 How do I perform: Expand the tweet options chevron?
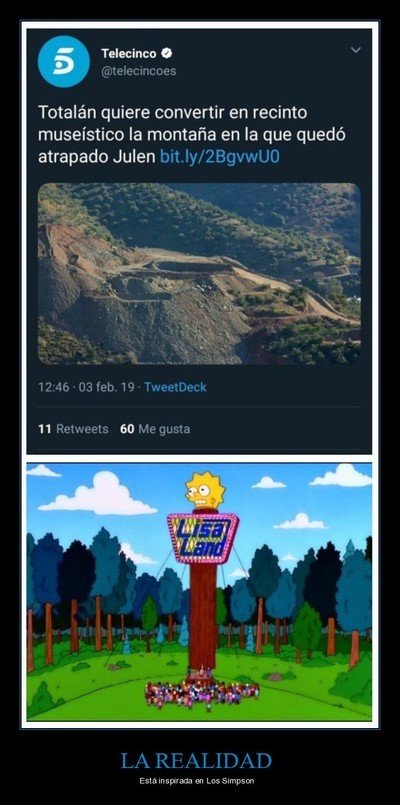(355, 50)
